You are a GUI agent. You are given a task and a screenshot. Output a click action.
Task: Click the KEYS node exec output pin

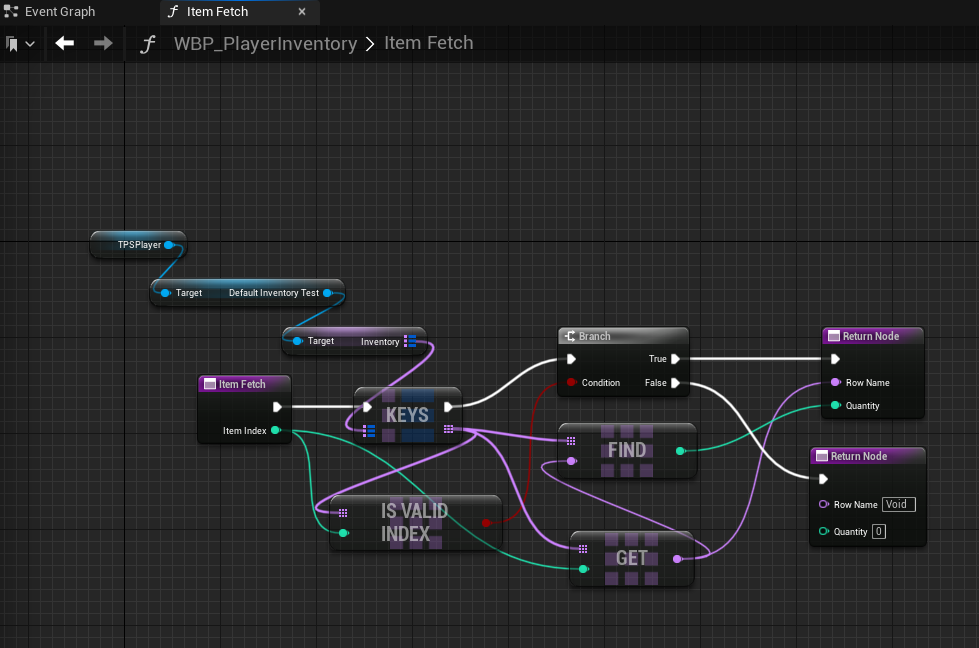448,407
